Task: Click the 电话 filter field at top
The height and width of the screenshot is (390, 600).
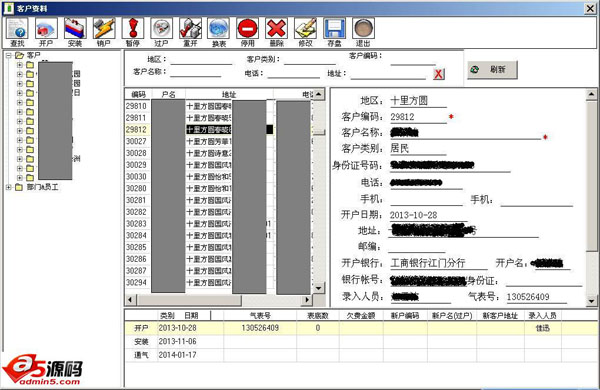Action: tap(293, 73)
